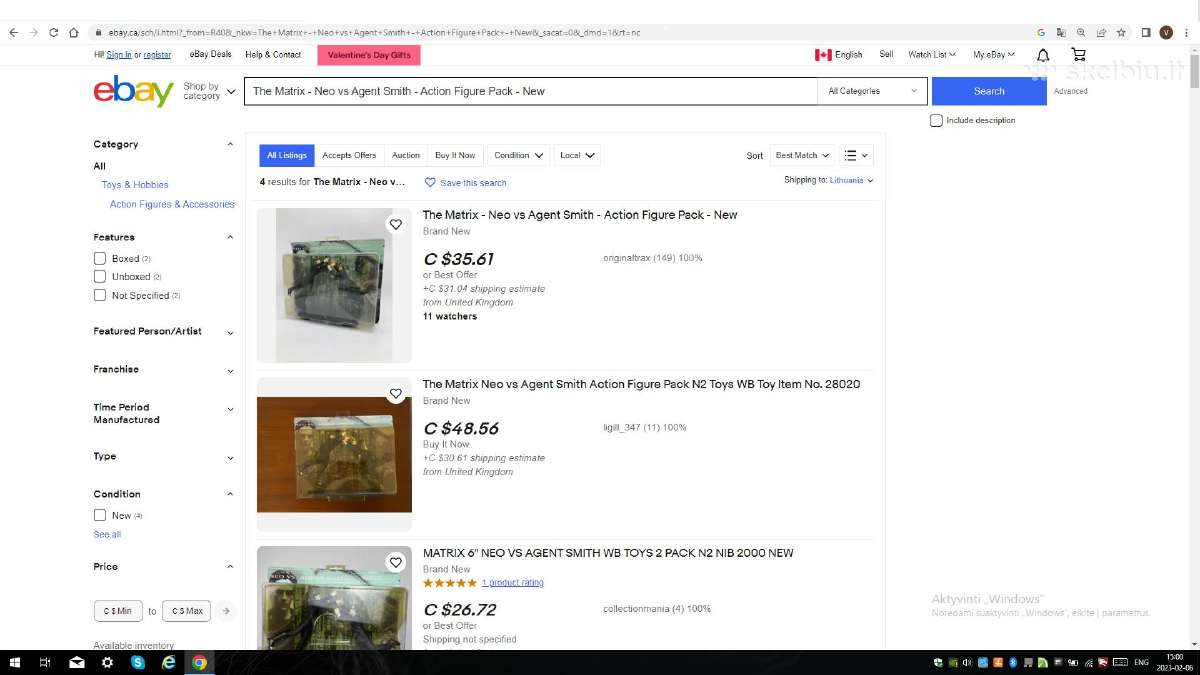Open the Valentine's Day Gifts promotion
This screenshot has height=675, width=1200.
[369, 55]
